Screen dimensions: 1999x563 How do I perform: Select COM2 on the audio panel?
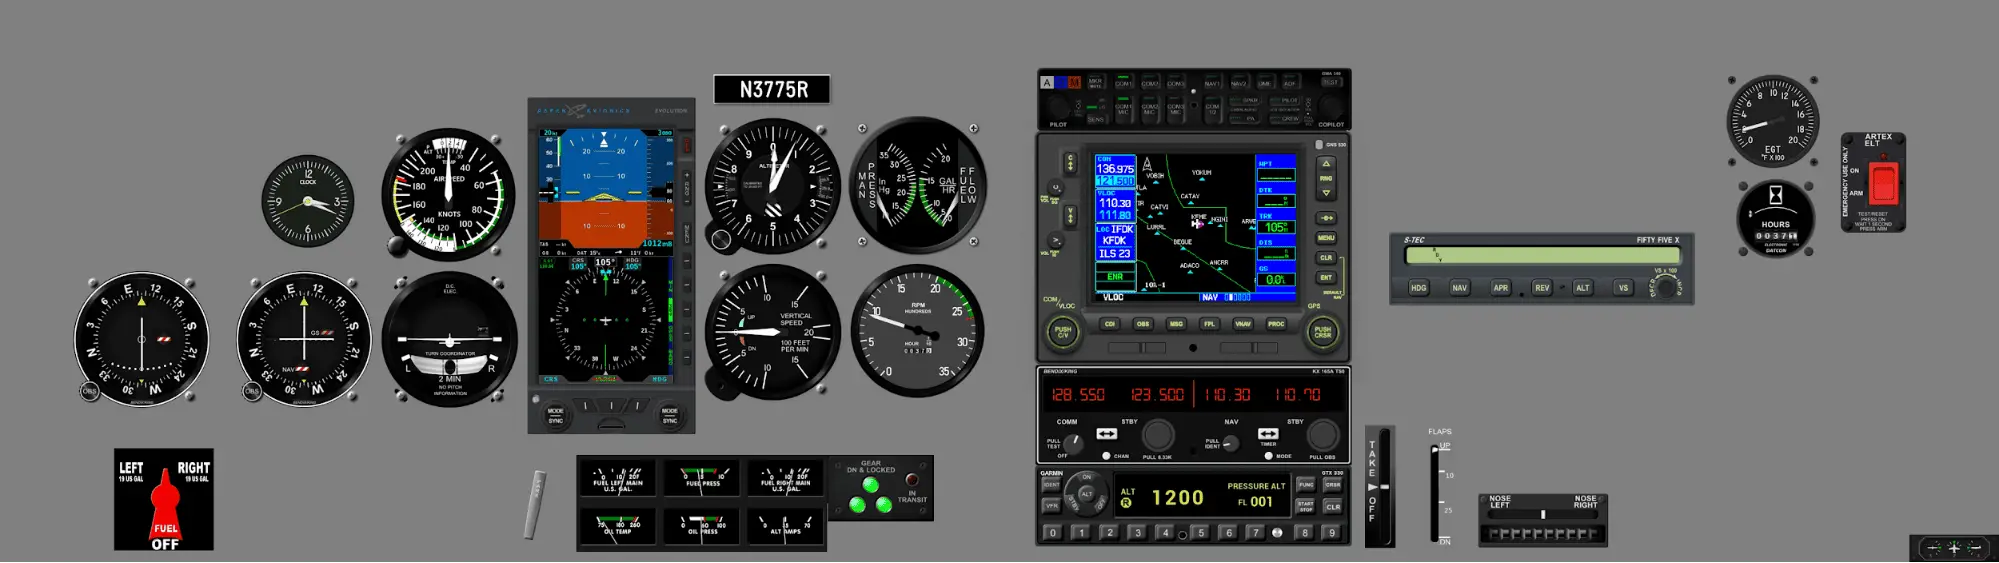(1150, 83)
